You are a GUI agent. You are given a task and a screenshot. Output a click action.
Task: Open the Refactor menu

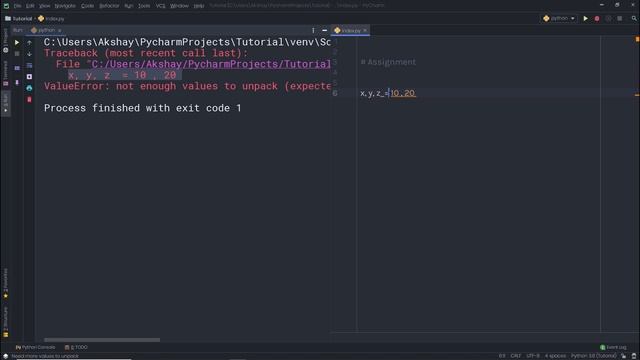[x=109, y=6]
